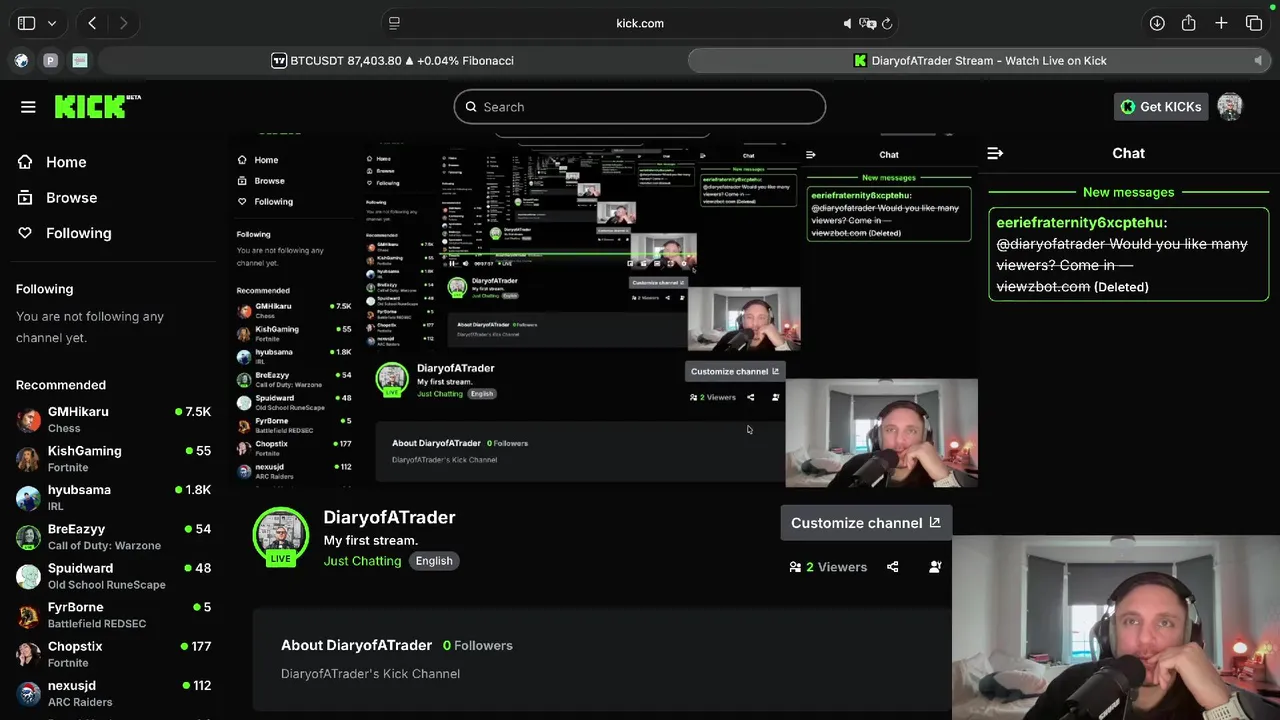Open Following in Kick sidebar
The height and width of the screenshot is (720, 1280).
tap(78, 233)
